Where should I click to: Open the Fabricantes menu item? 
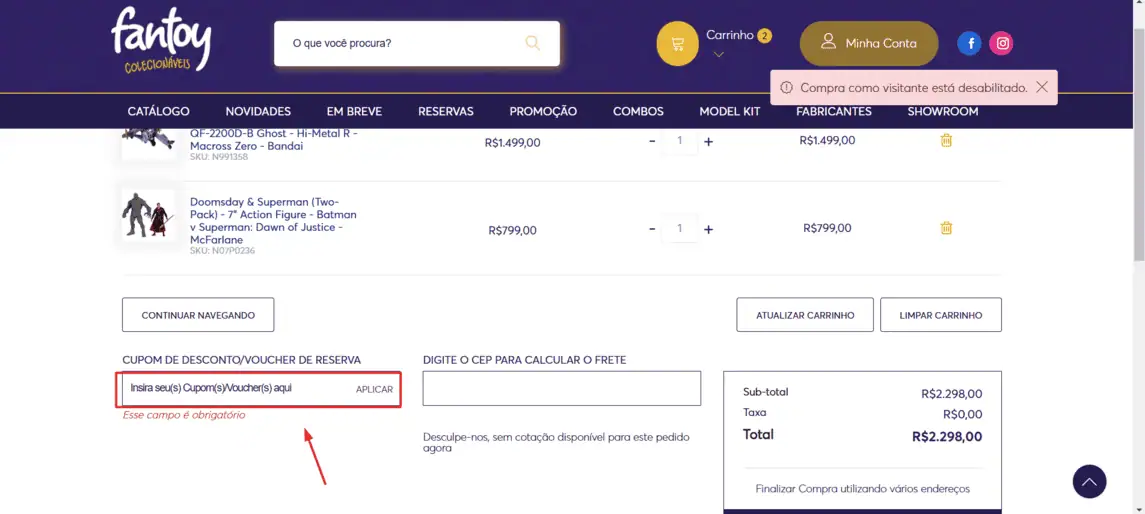[x=834, y=112]
